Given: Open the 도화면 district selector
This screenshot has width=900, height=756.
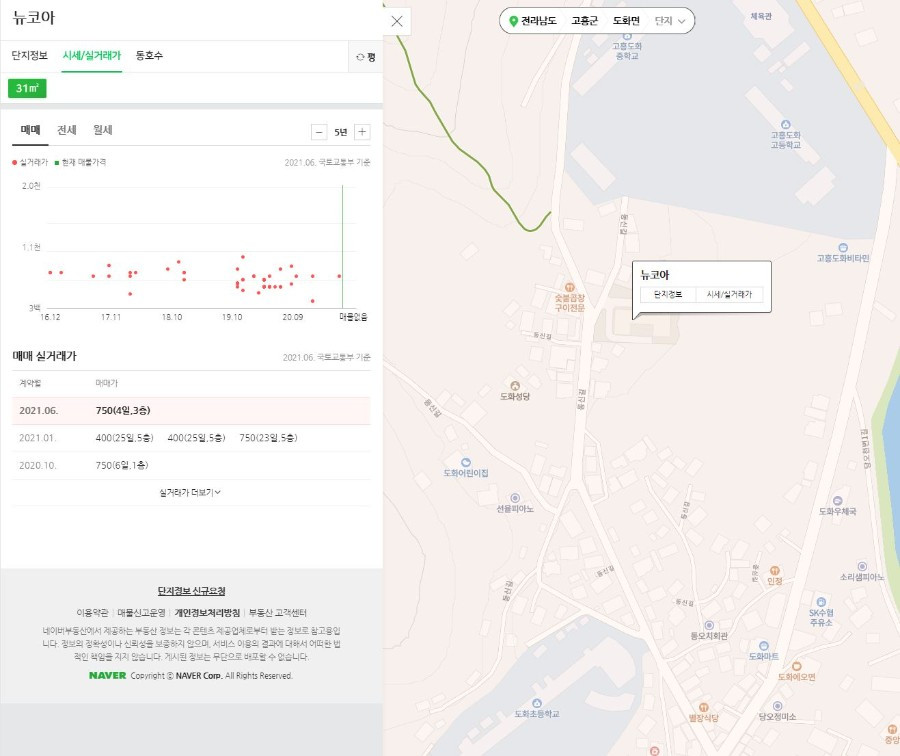Looking at the screenshot, I should (x=626, y=21).
